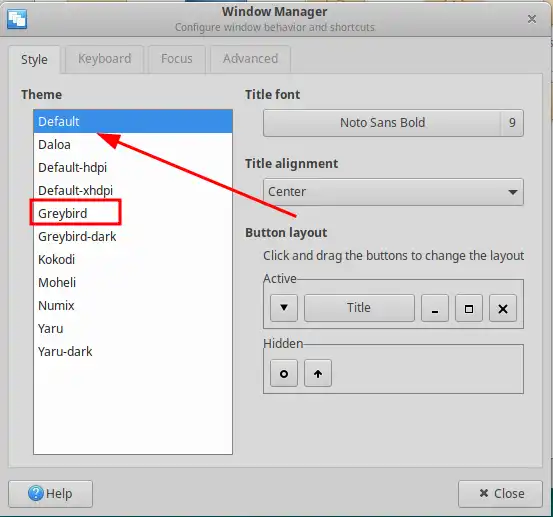Click the Window Manager icon in title bar
553x517 pixels.
pyautogui.click(x=17, y=19)
